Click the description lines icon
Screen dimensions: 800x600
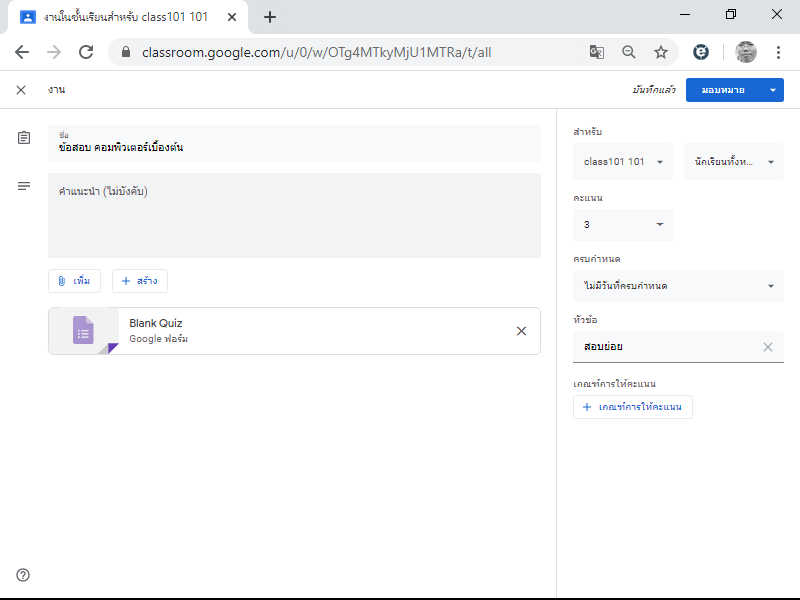24,186
